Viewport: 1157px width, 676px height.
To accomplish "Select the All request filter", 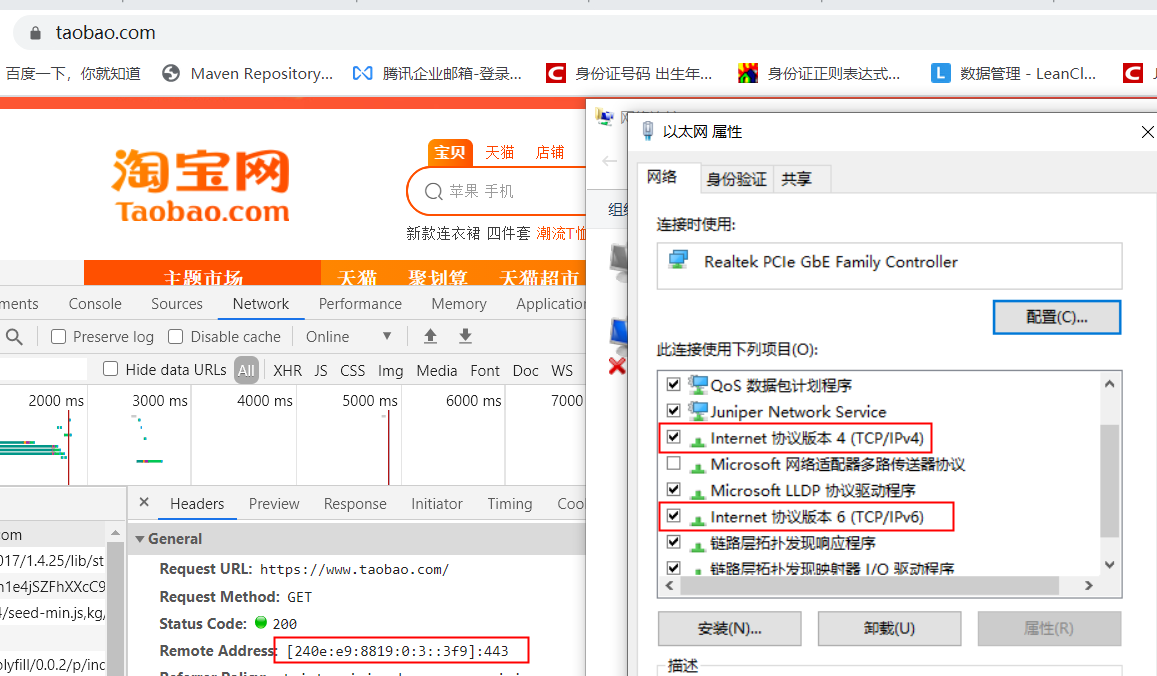I will [x=246, y=370].
